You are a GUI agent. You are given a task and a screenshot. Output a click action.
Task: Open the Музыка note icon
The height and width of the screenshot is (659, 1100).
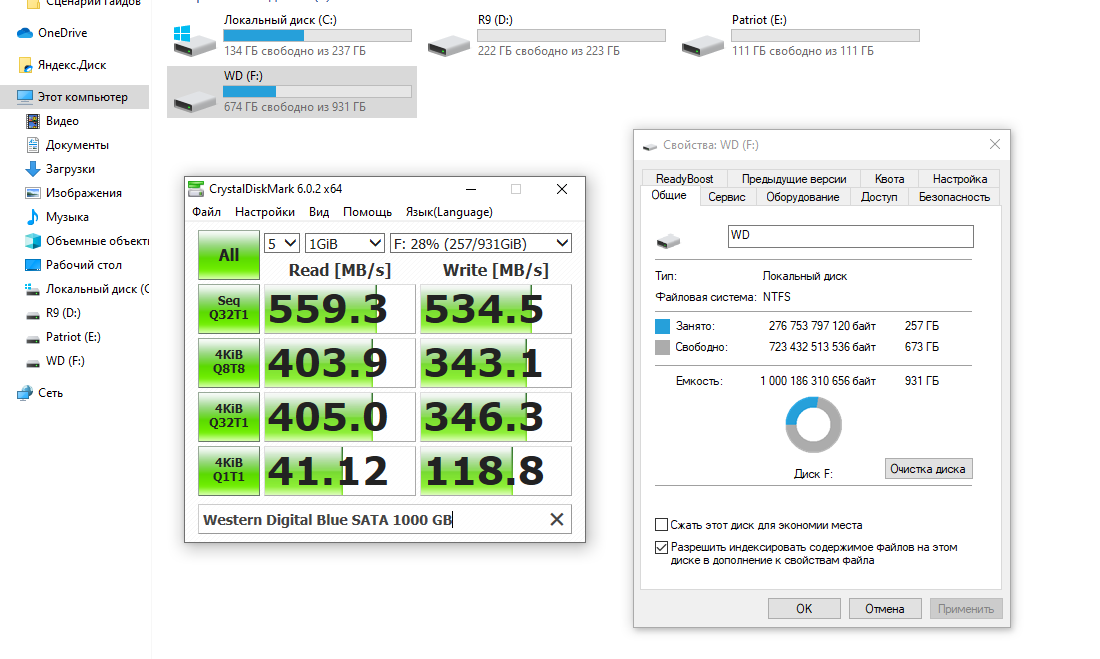pyautogui.click(x=32, y=216)
